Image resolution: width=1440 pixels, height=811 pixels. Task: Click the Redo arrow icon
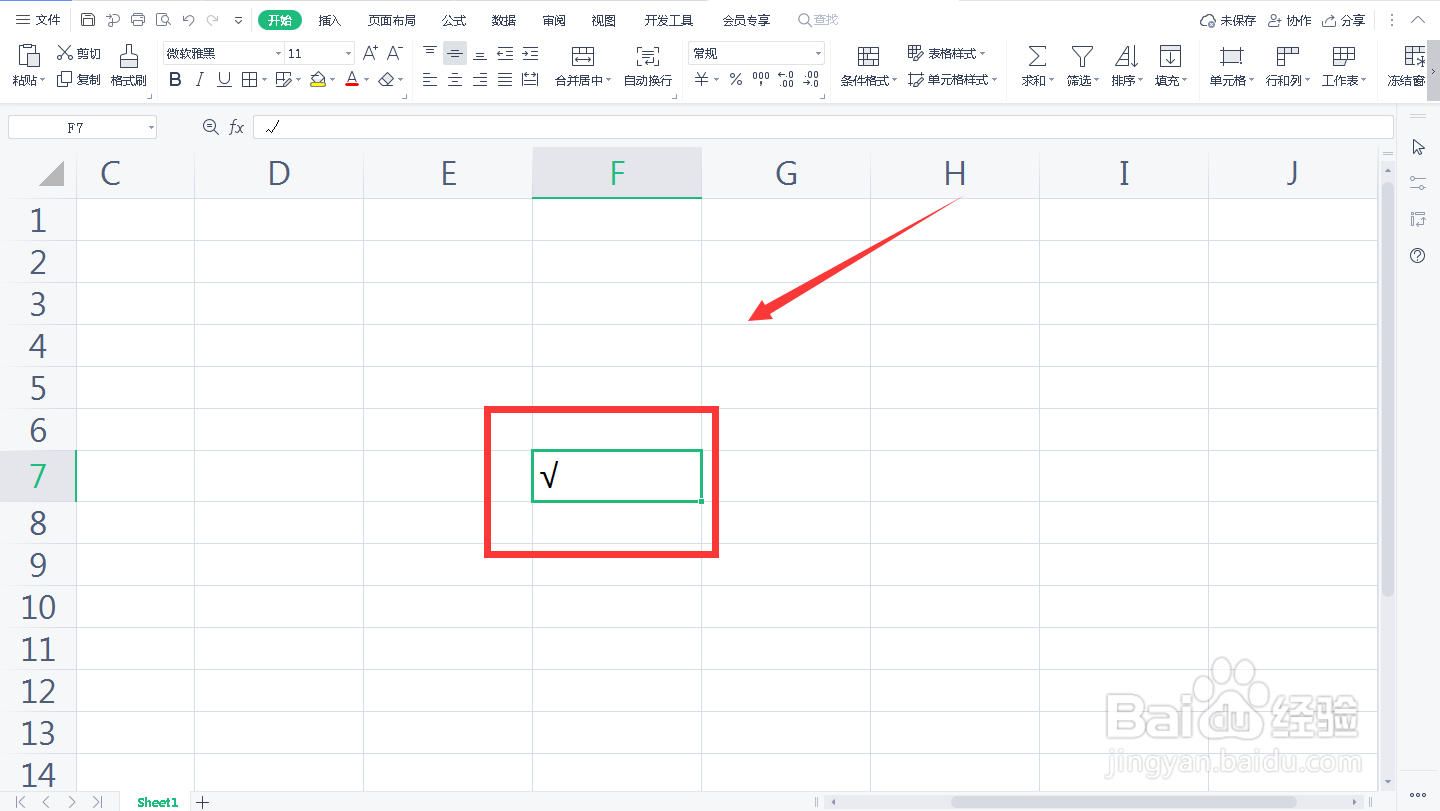tap(212, 20)
